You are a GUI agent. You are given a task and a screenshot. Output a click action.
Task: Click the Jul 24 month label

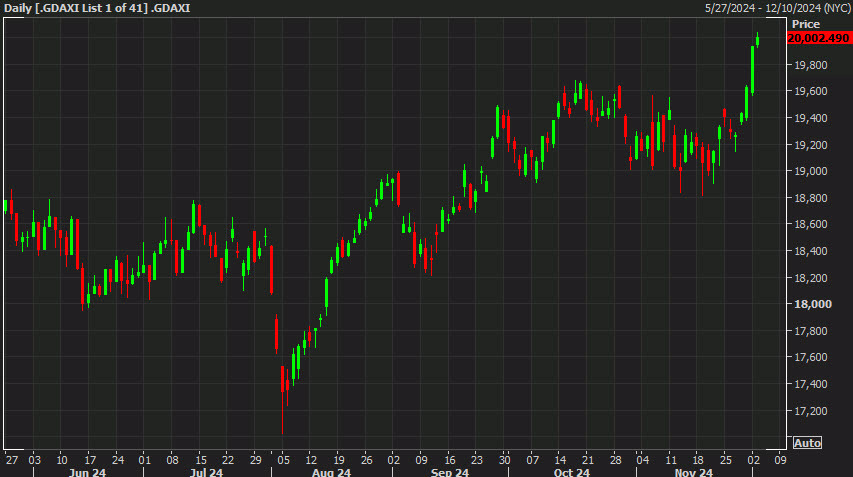tap(206, 472)
